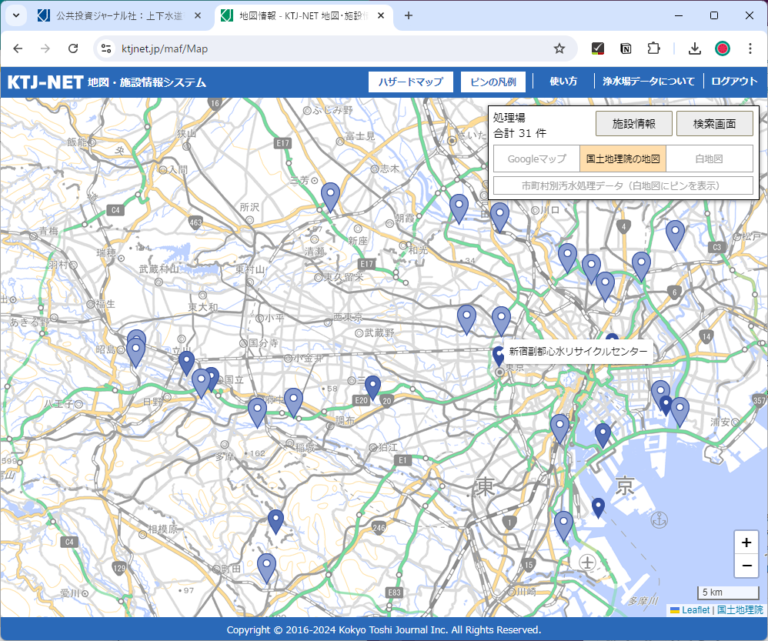Open the browser downloads icon

click(x=694, y=48)
